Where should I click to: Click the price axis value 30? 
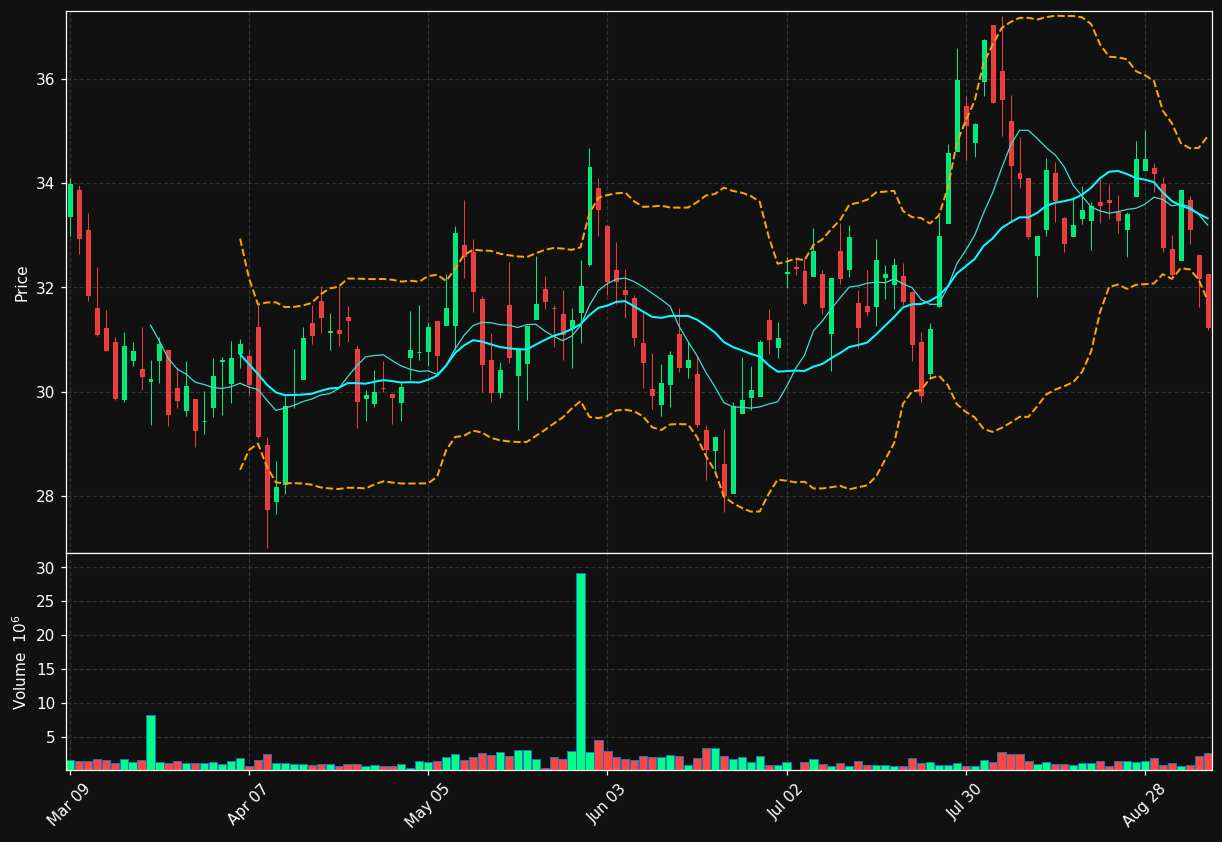pyautogui.click(x=48, y=392)
